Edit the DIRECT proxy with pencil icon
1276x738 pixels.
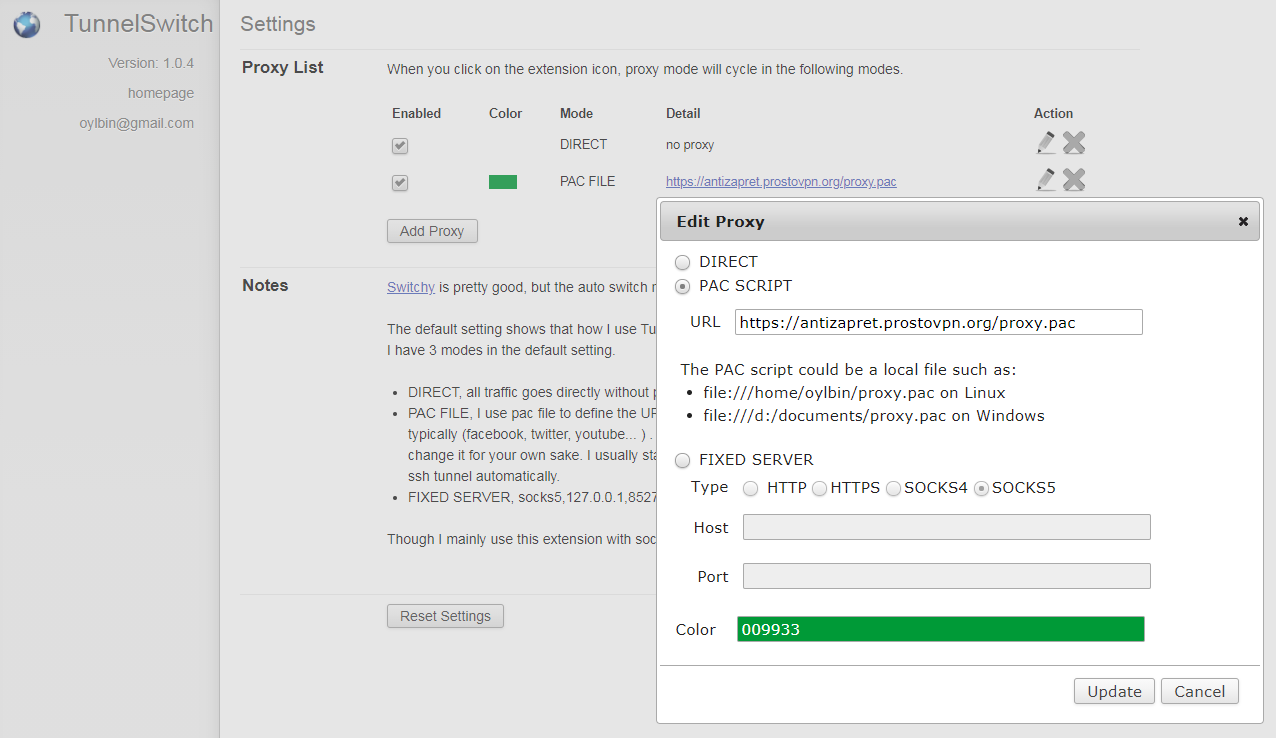point(1046,143)
